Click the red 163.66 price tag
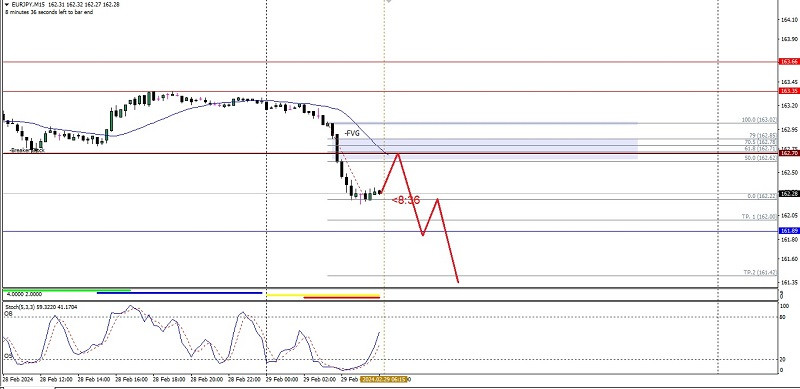The height and width of the screenshot is (389, 800). (x=789, y=62)
